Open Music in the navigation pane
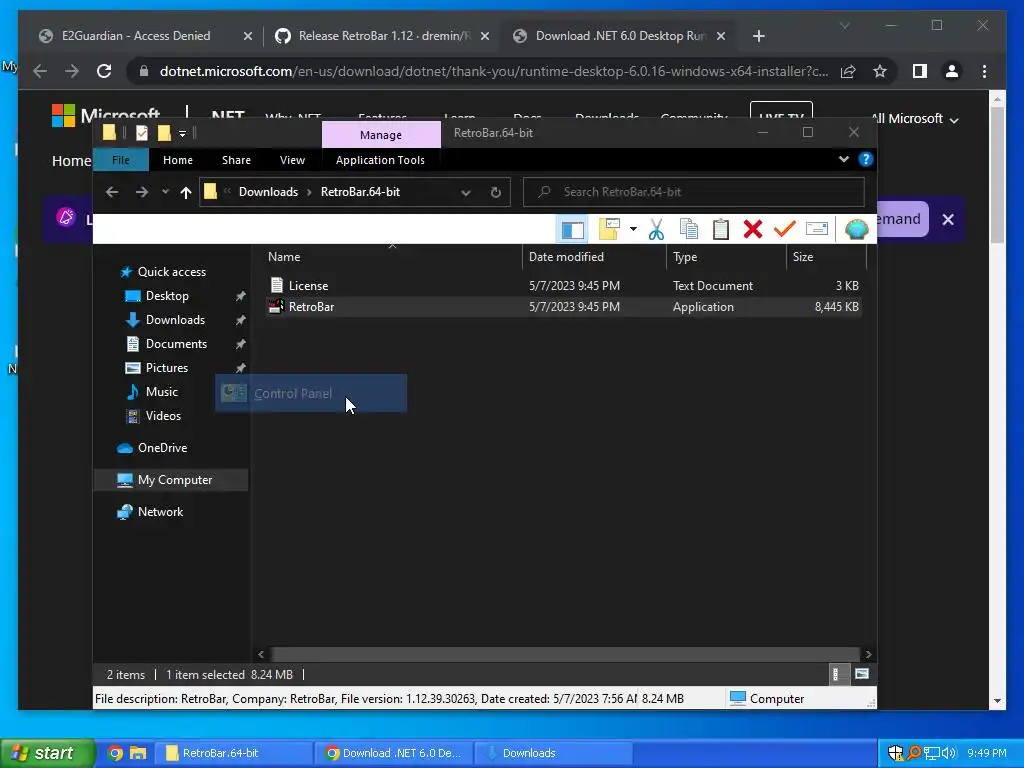 click(161, 392)
